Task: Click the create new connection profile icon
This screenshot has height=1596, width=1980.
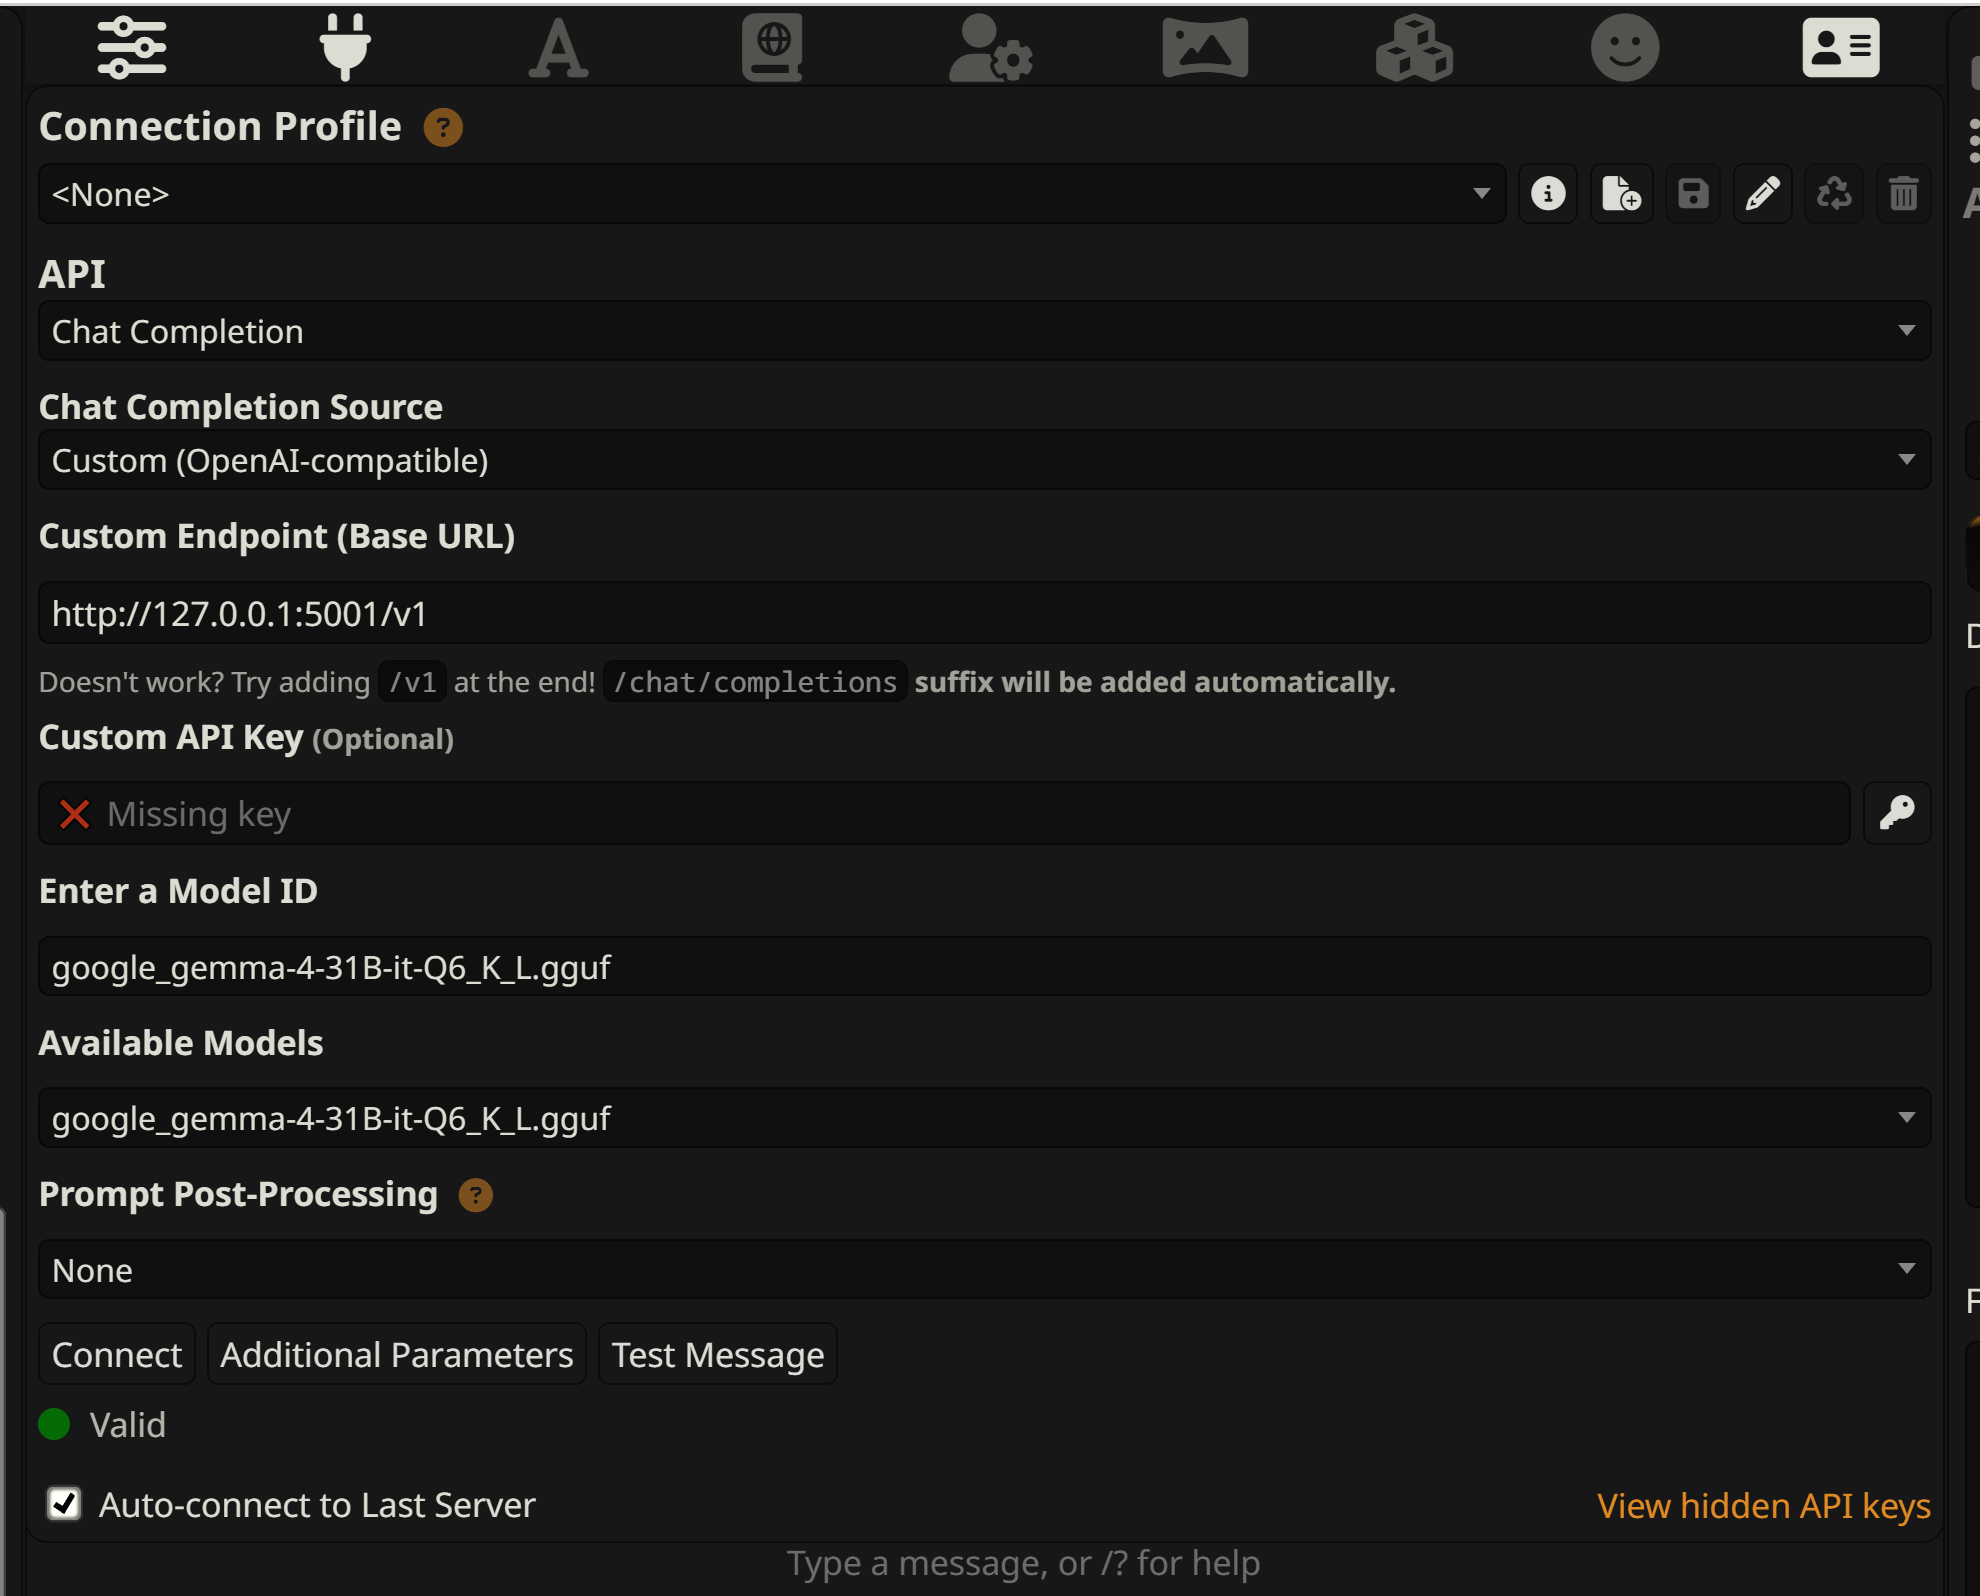Action: click(x=1621, y=194)
